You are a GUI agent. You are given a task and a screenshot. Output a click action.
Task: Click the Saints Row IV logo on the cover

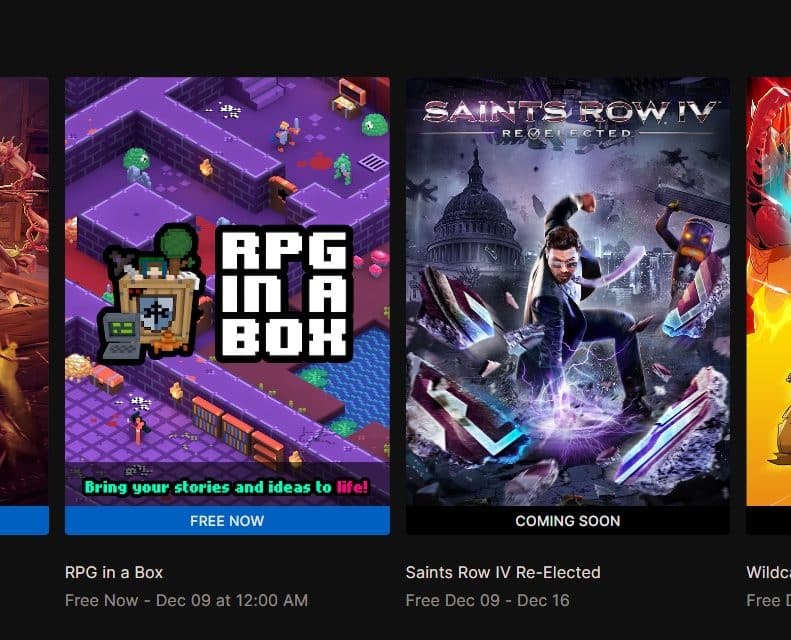(569, 119)
